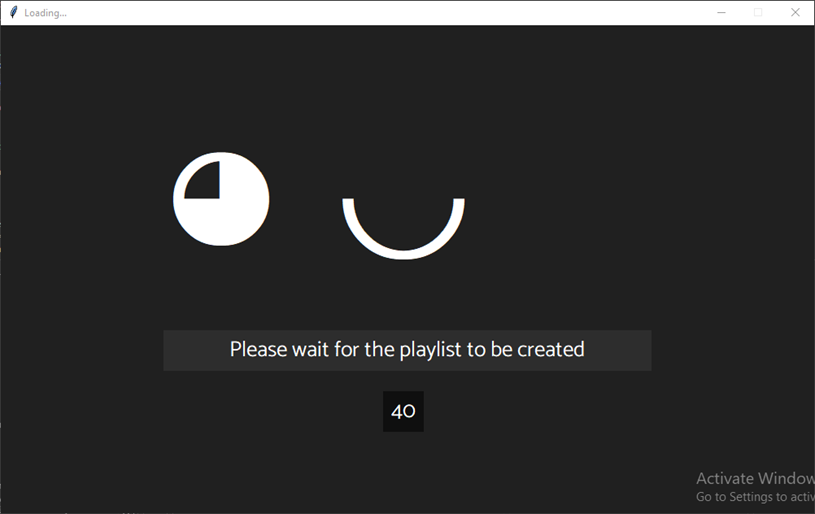815x514 pixels.
Task: Select the progress counter showing 40
Action: pos(403,412)
